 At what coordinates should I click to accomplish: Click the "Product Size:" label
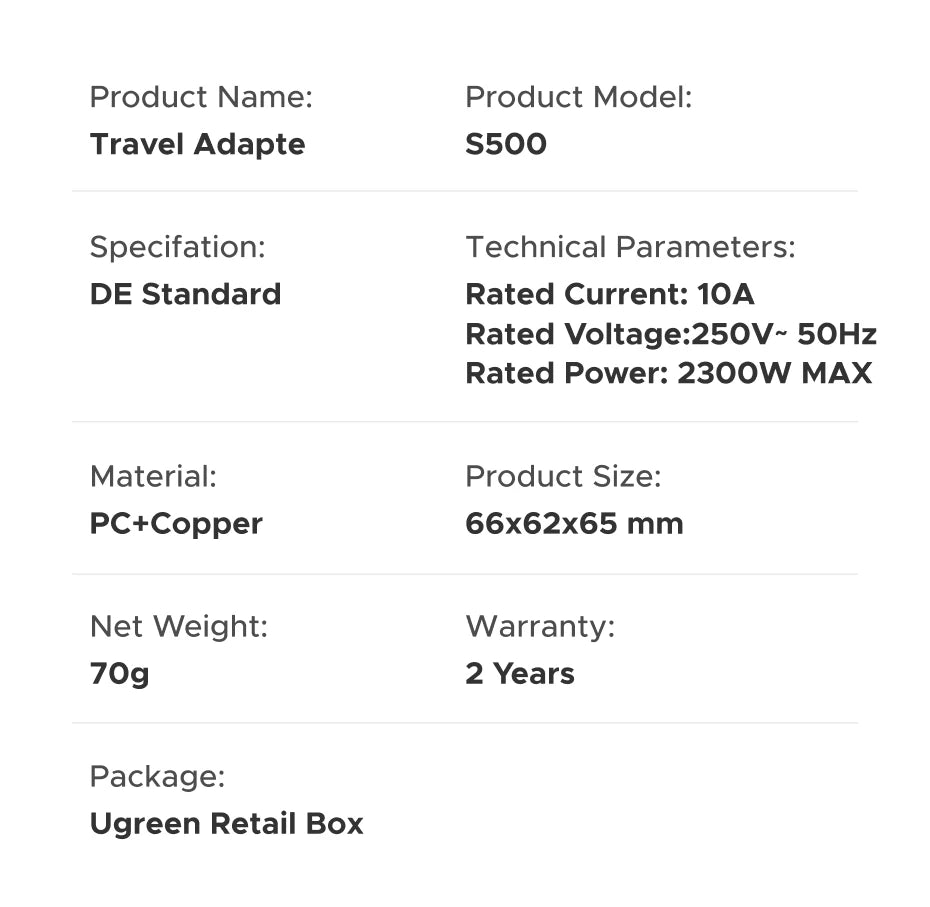click(x=563, y=476)
